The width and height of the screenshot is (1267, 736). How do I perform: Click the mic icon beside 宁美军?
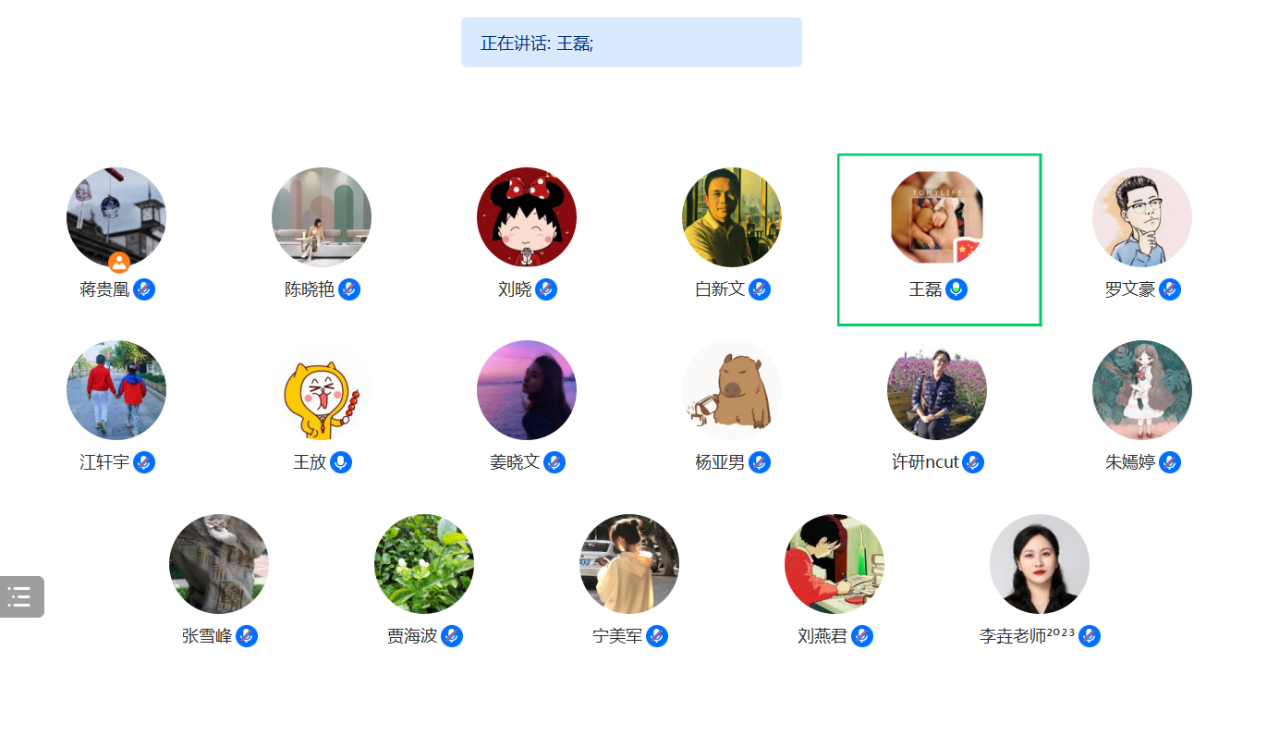(657, 636)
